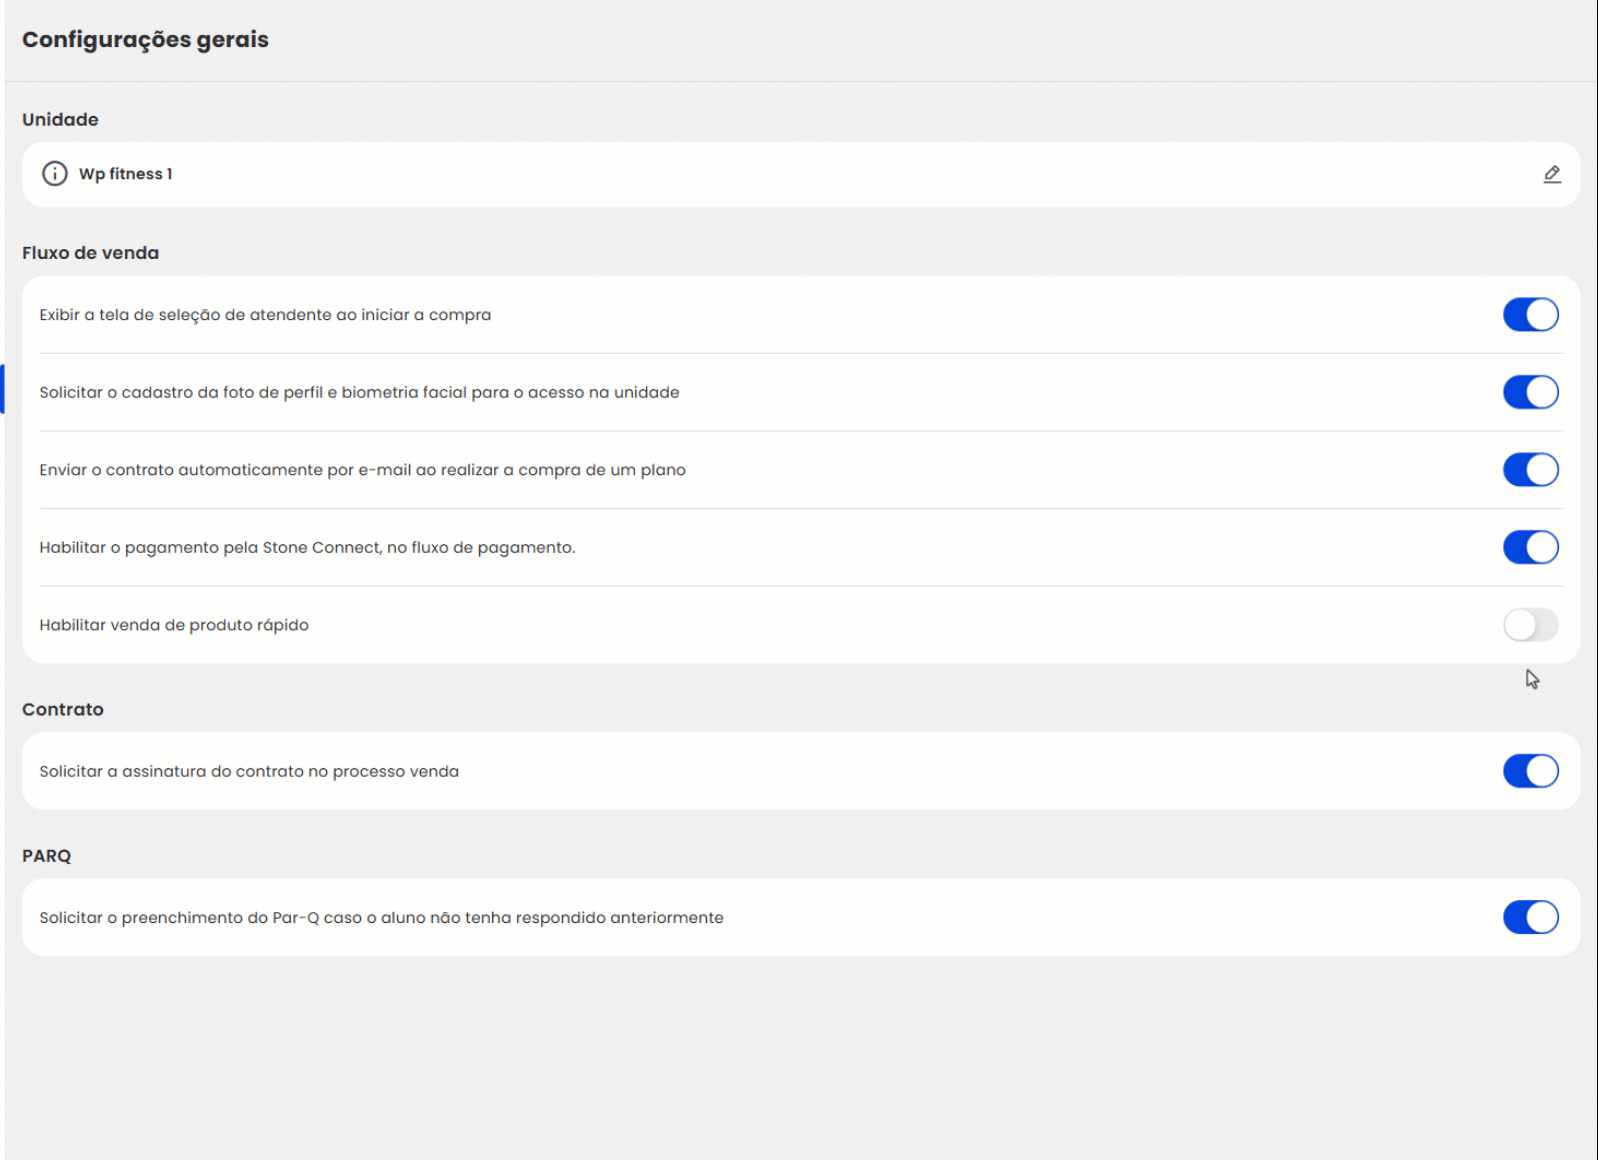Click the 'Wp fitness 1' unit name
The image size is (1598, 1160).
point(126,174)
